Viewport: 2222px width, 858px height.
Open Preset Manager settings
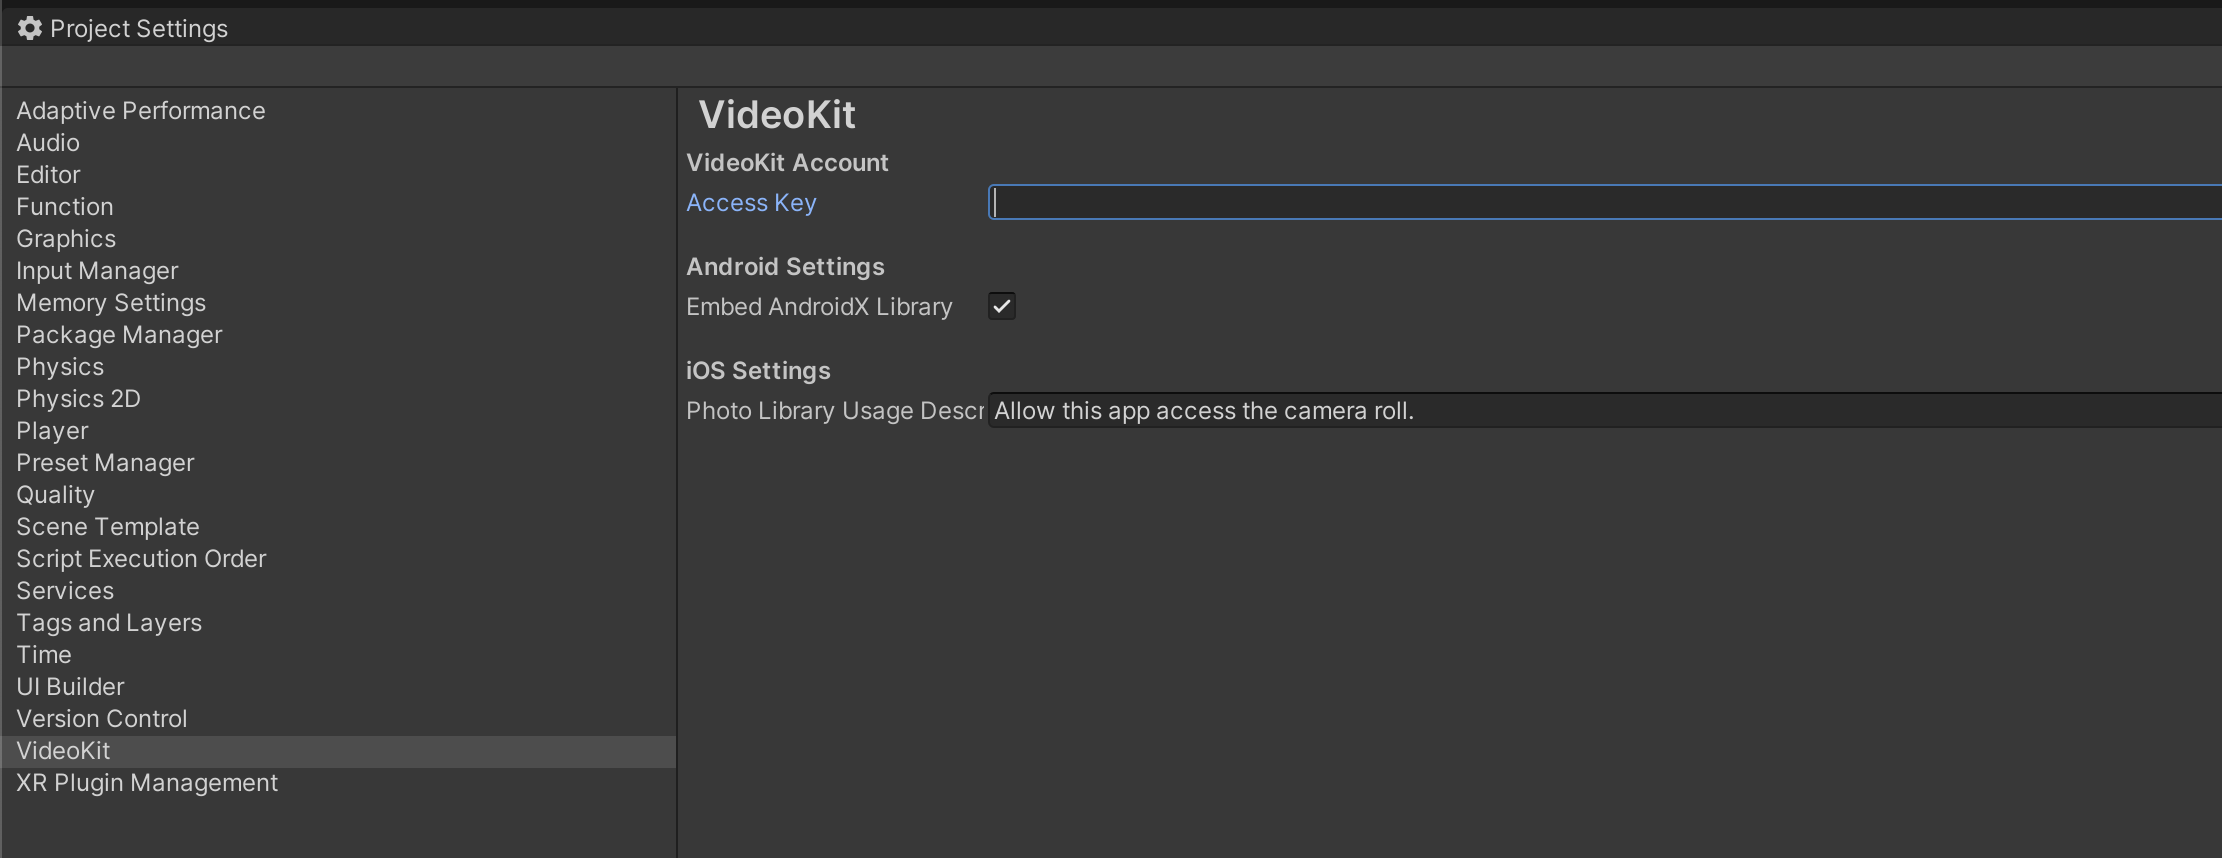coord(339,463)
